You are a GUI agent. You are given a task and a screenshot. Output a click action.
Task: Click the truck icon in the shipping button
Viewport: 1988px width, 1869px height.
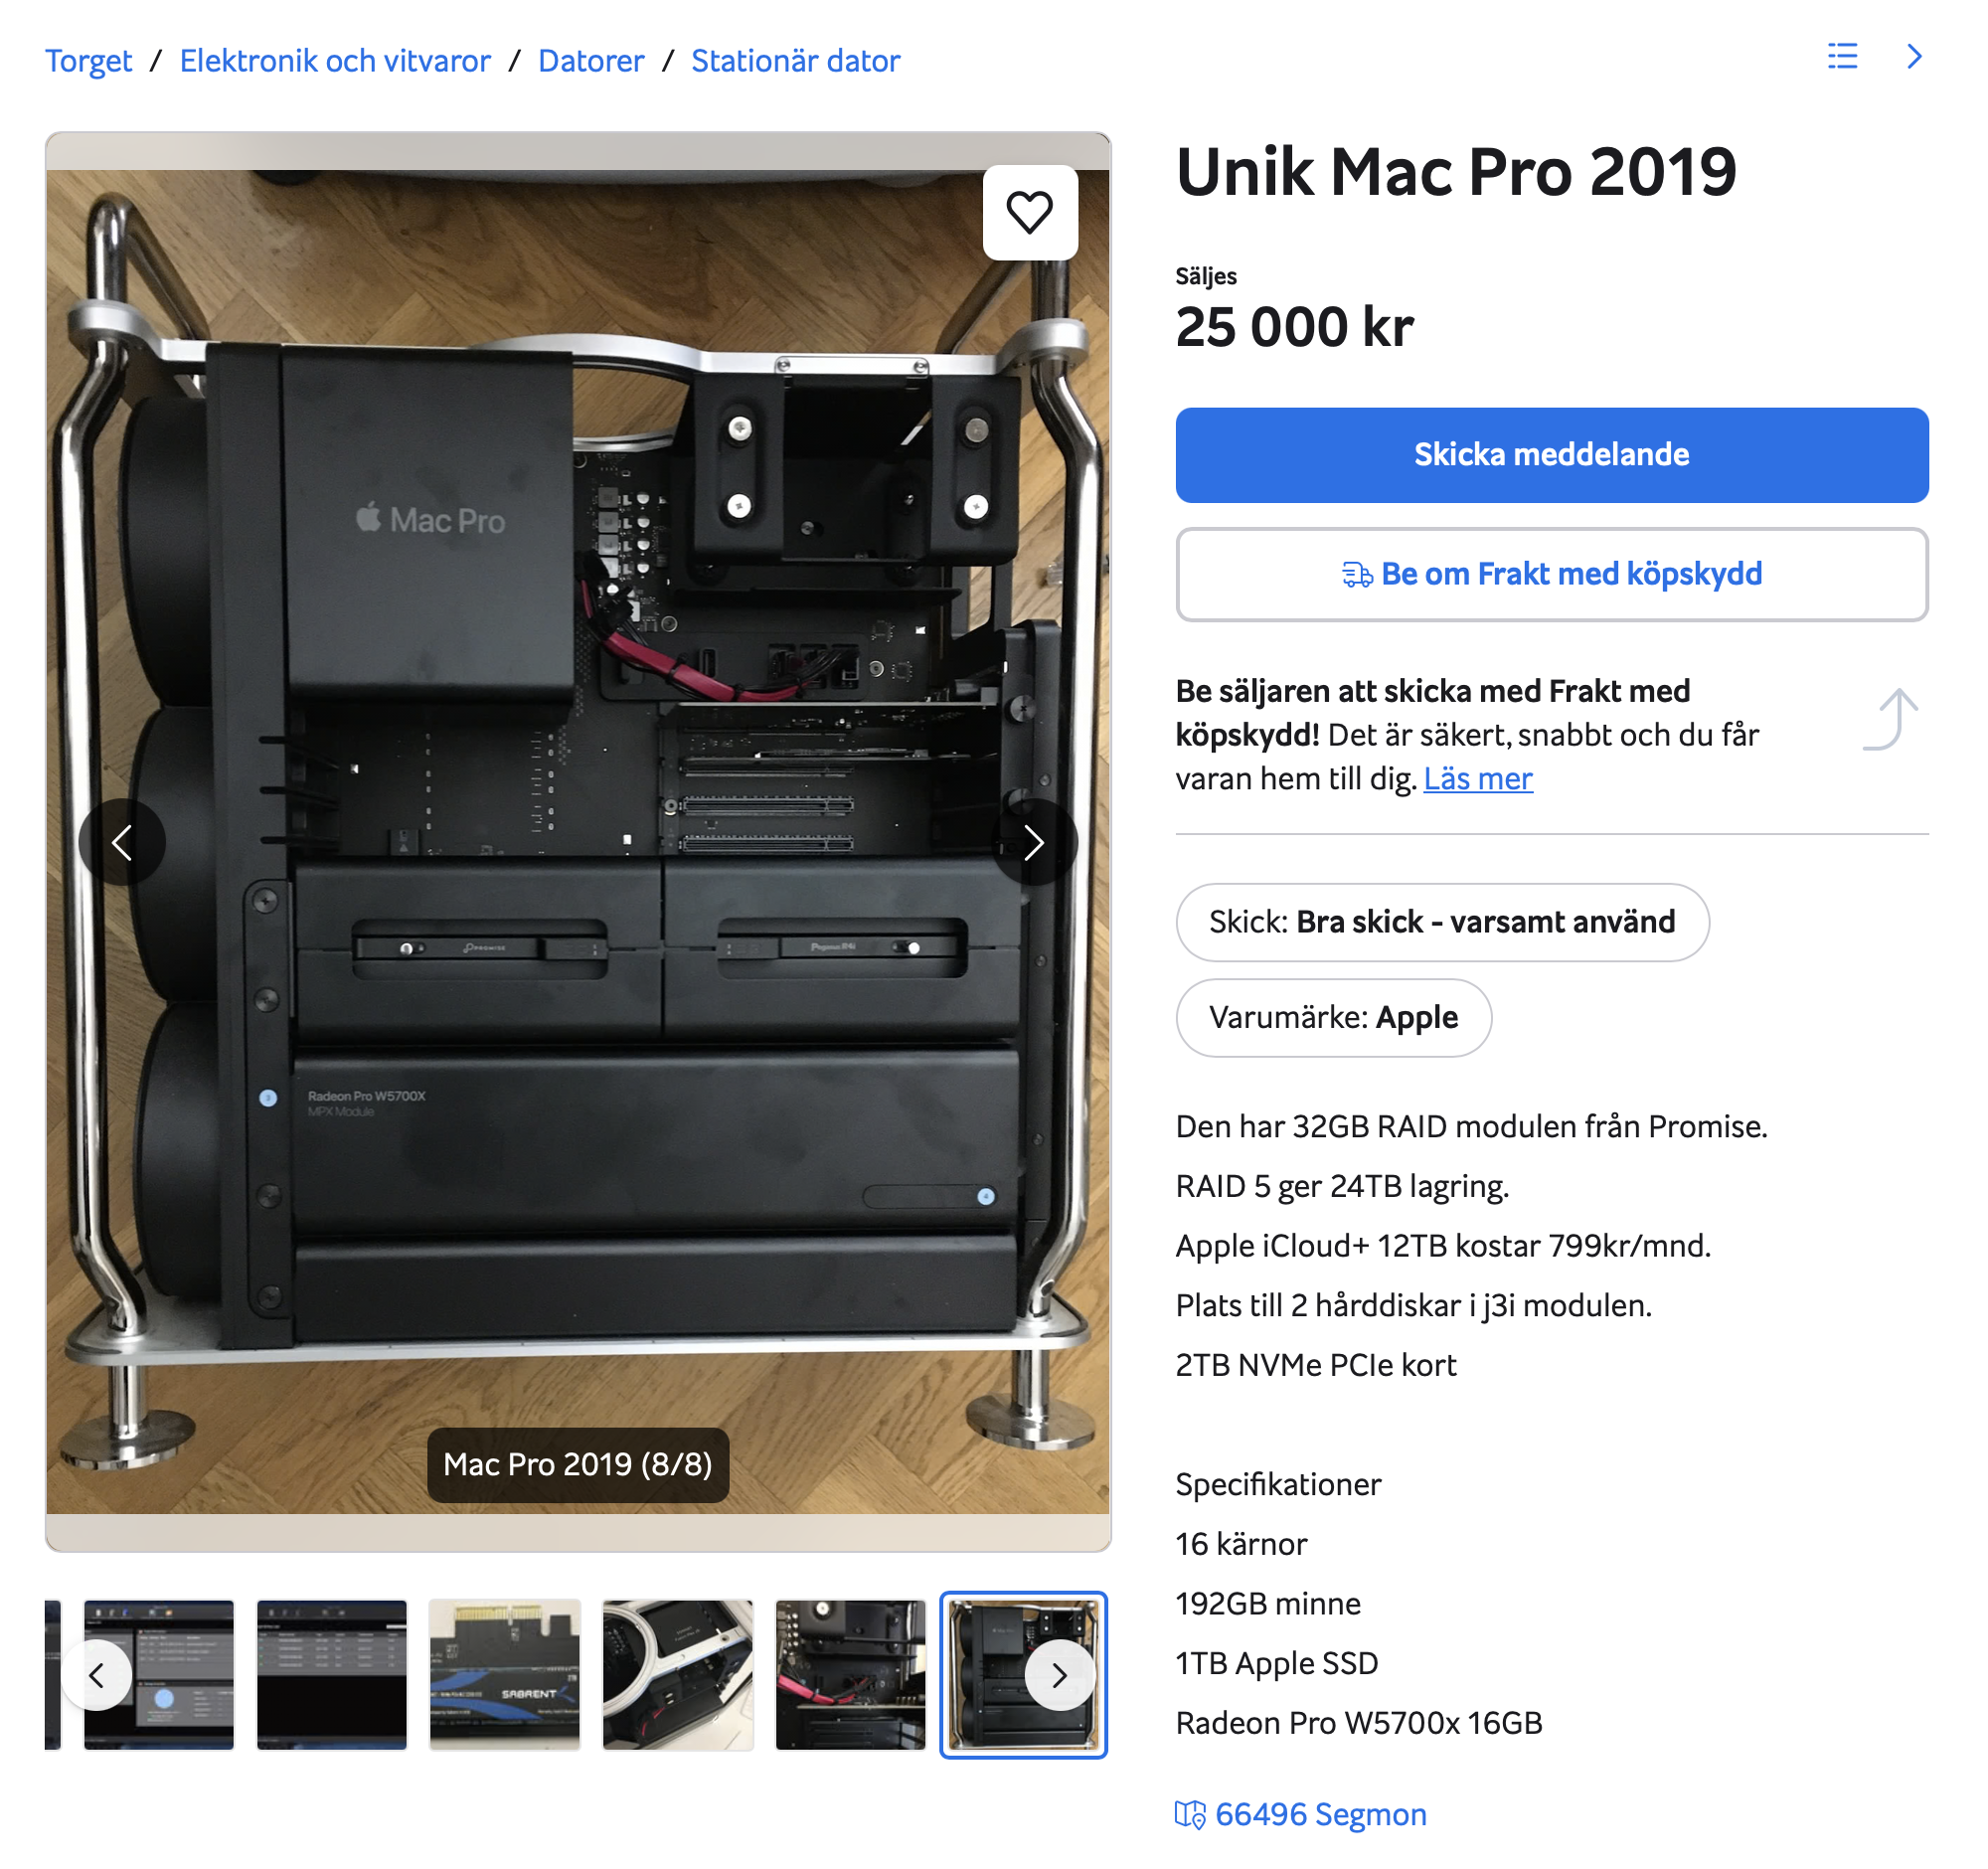coord(1357,575)
